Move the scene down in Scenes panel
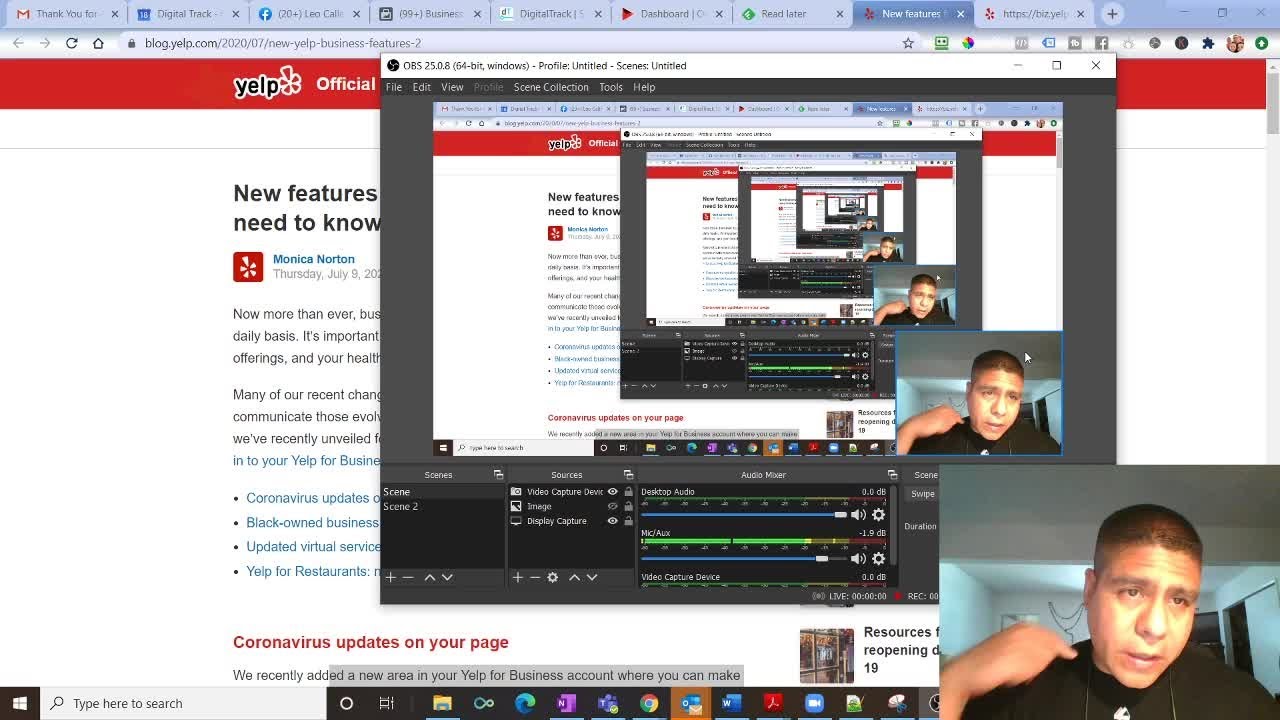 447,577
